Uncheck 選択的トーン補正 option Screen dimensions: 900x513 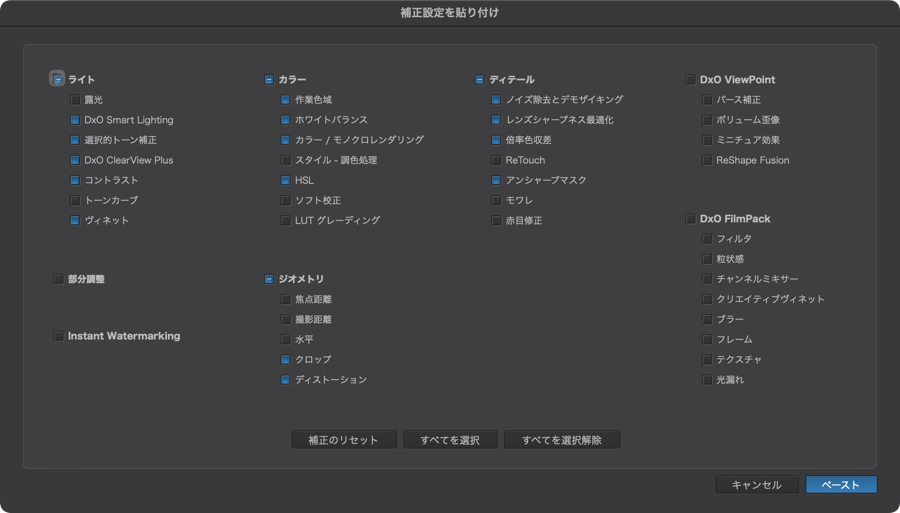coord(75,140)
